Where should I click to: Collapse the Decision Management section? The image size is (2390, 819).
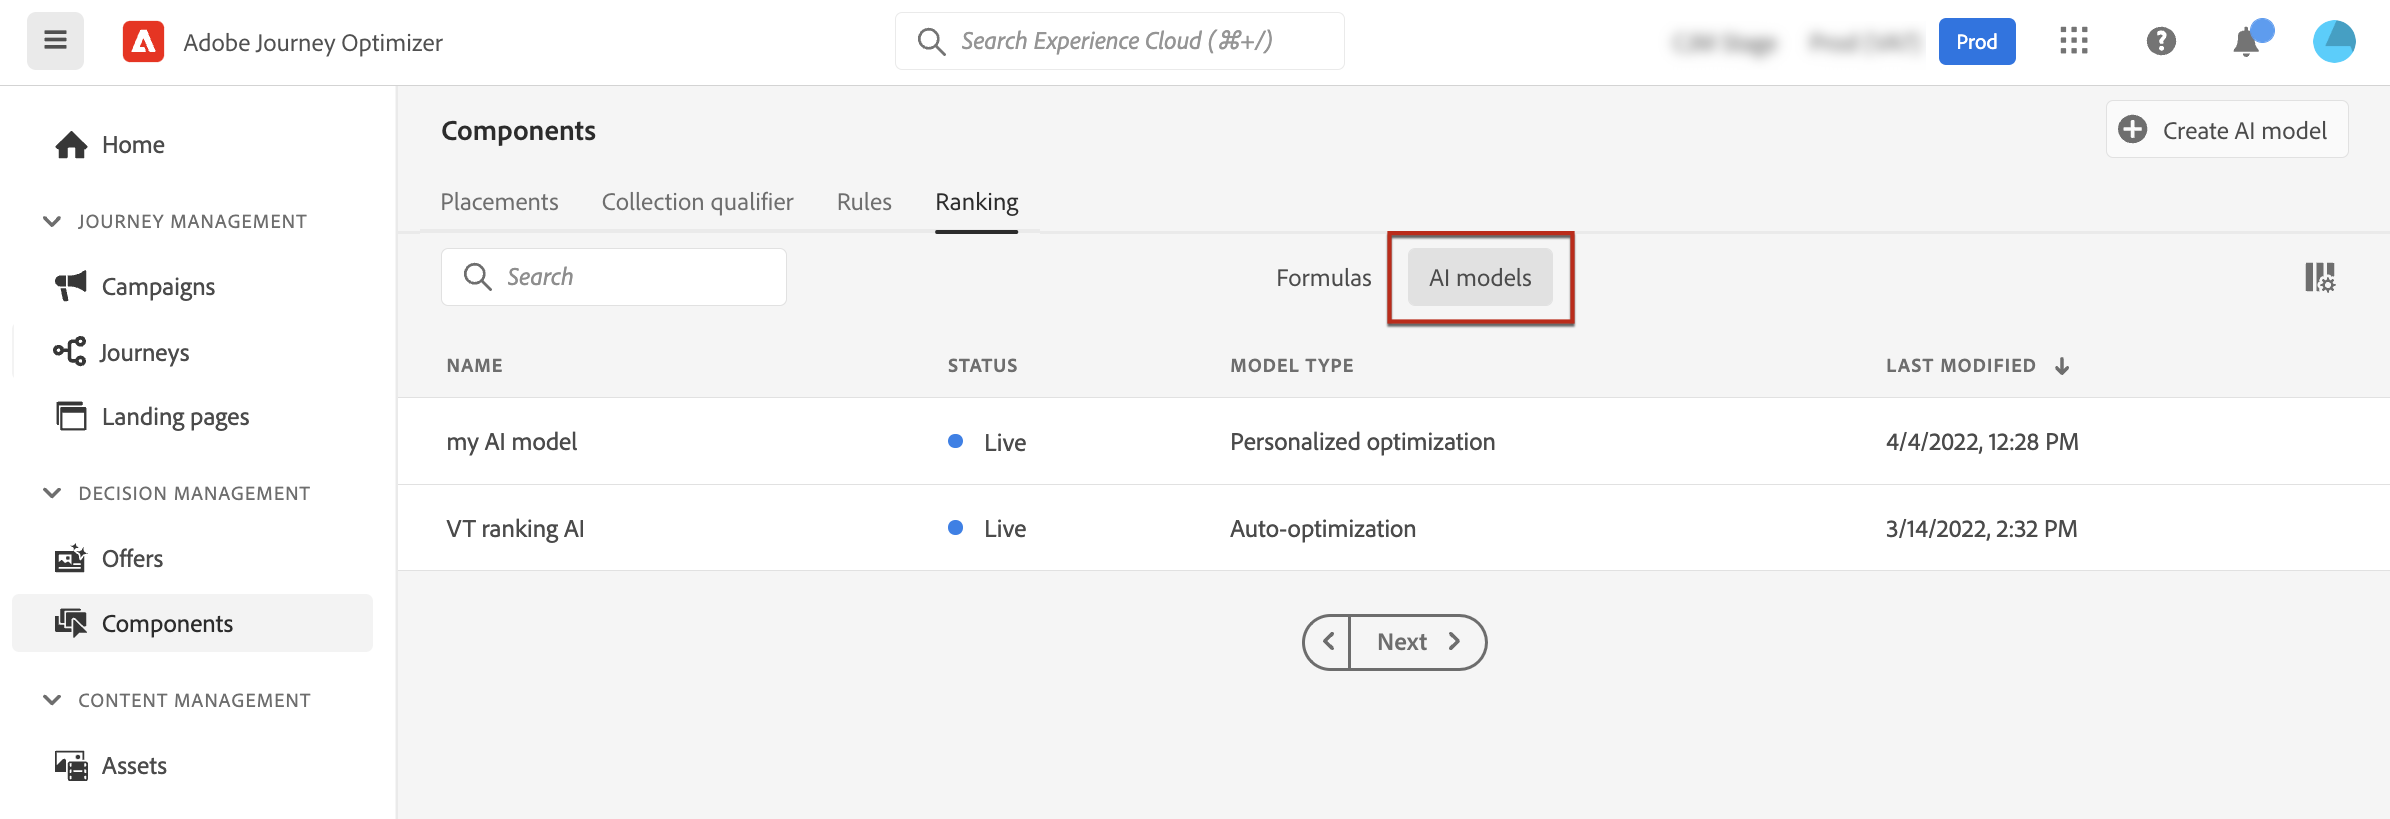coord(52,493)
